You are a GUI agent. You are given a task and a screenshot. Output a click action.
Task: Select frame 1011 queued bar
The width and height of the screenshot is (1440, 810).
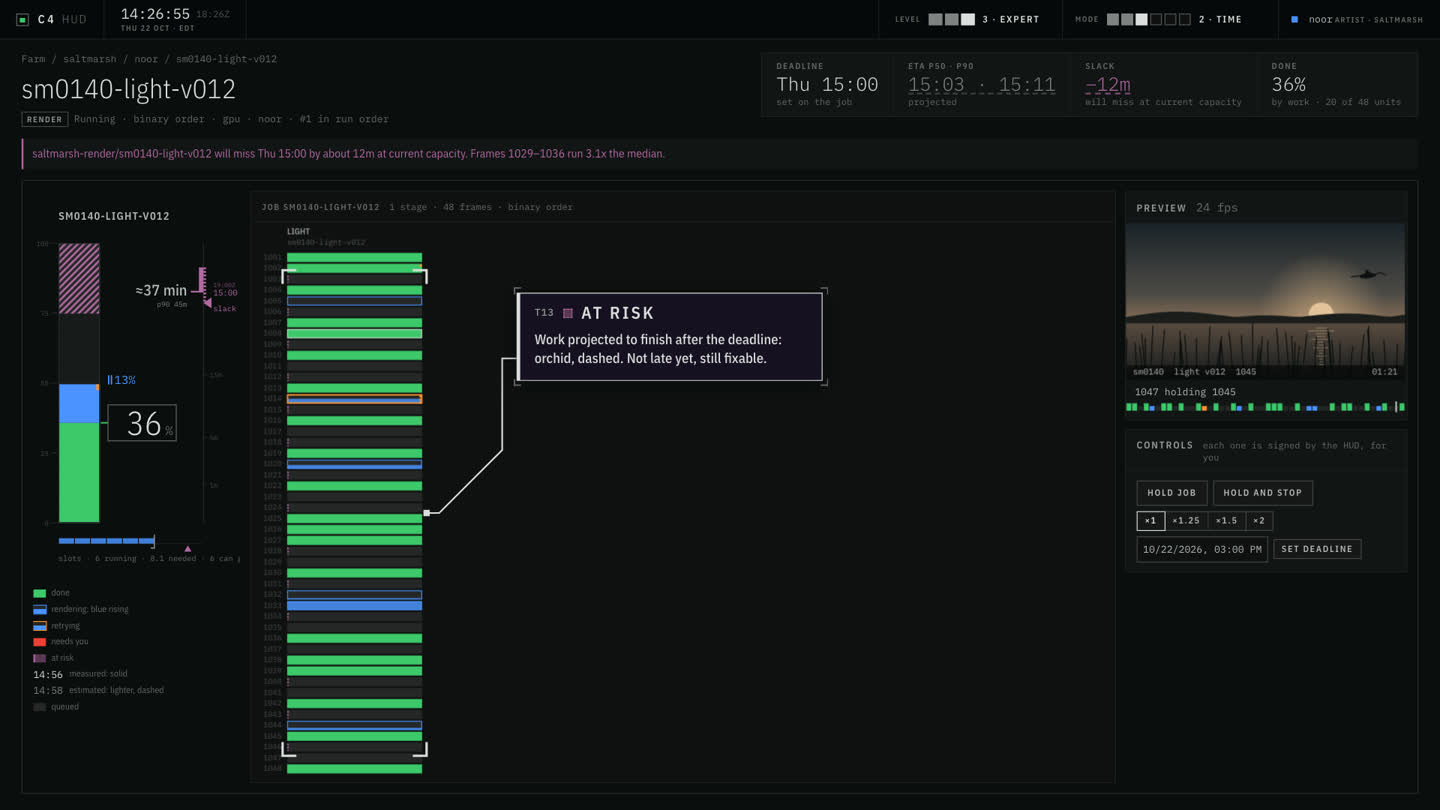354,366
